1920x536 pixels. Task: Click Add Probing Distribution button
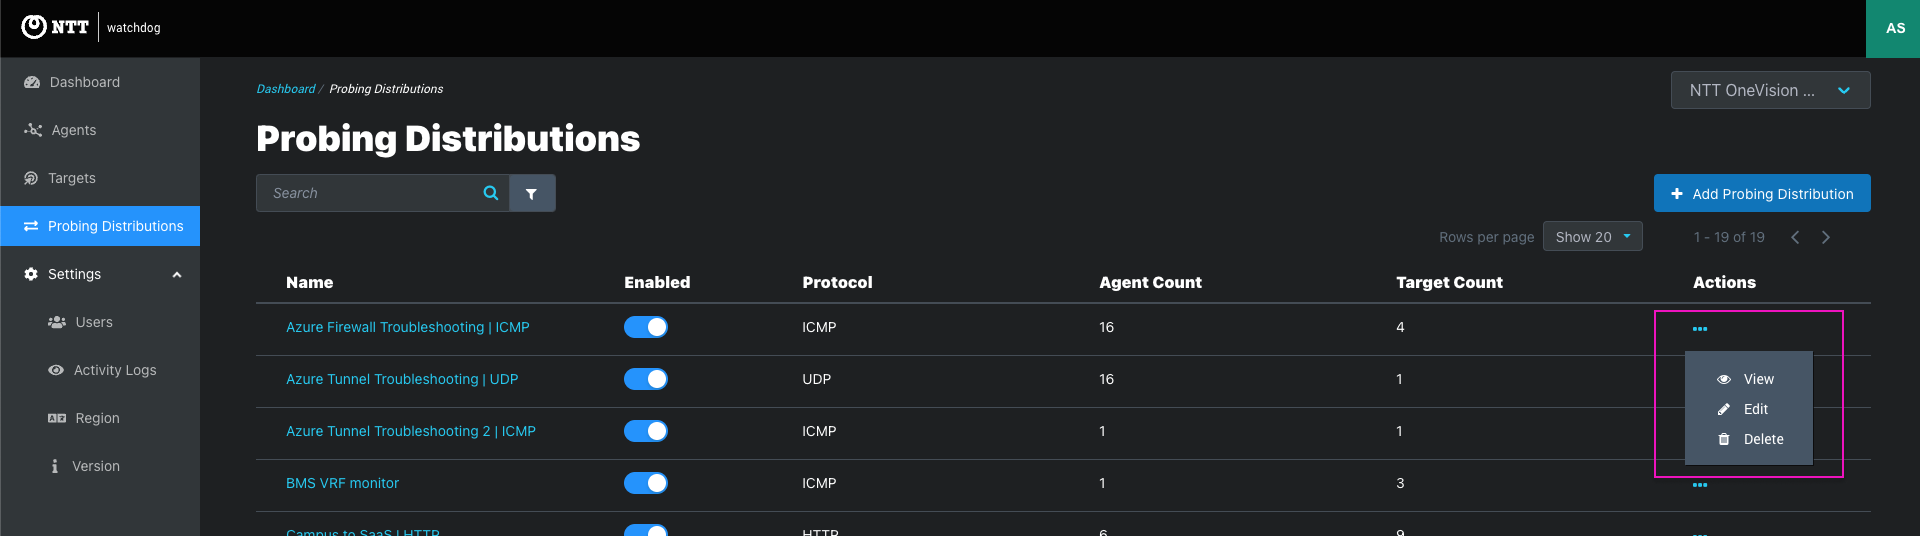pyautogui.click(x=1762, y=193)
